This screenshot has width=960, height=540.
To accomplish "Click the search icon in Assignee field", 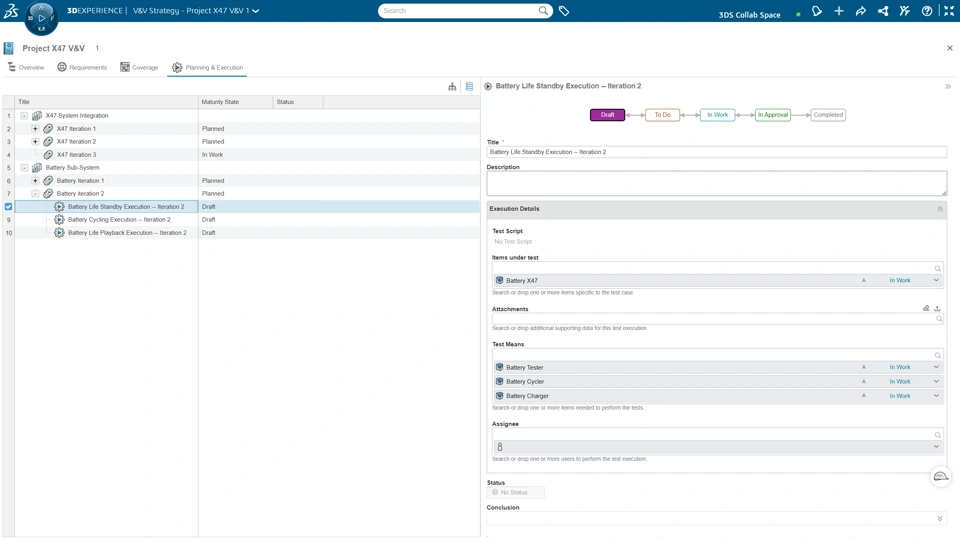I will [937, 435].
